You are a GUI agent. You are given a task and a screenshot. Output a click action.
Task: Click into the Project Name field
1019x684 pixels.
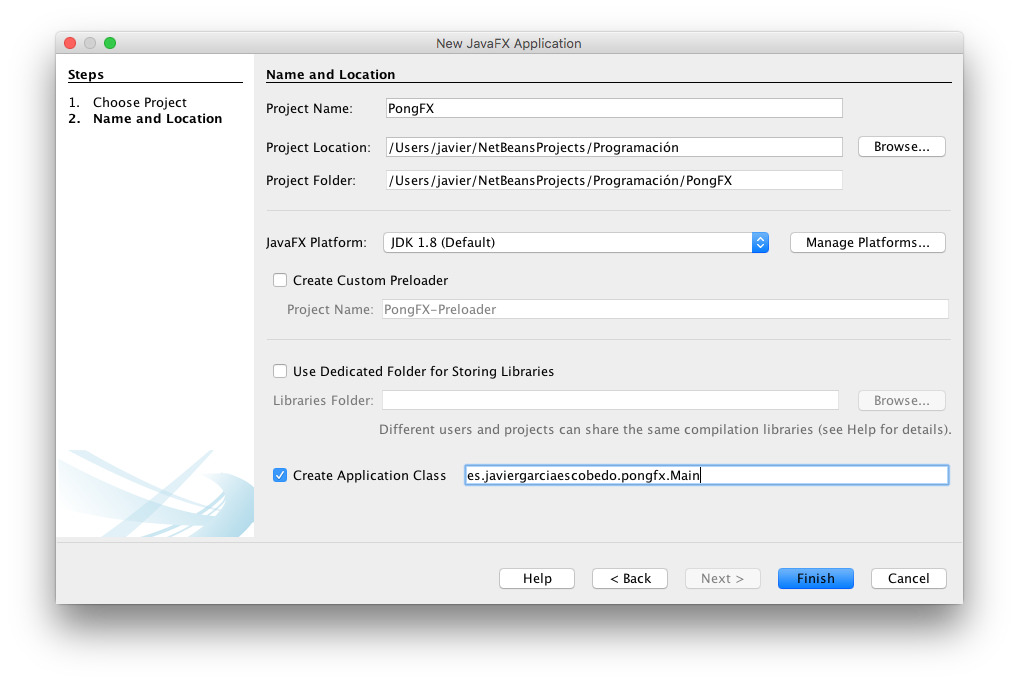[x=613, y=108]
